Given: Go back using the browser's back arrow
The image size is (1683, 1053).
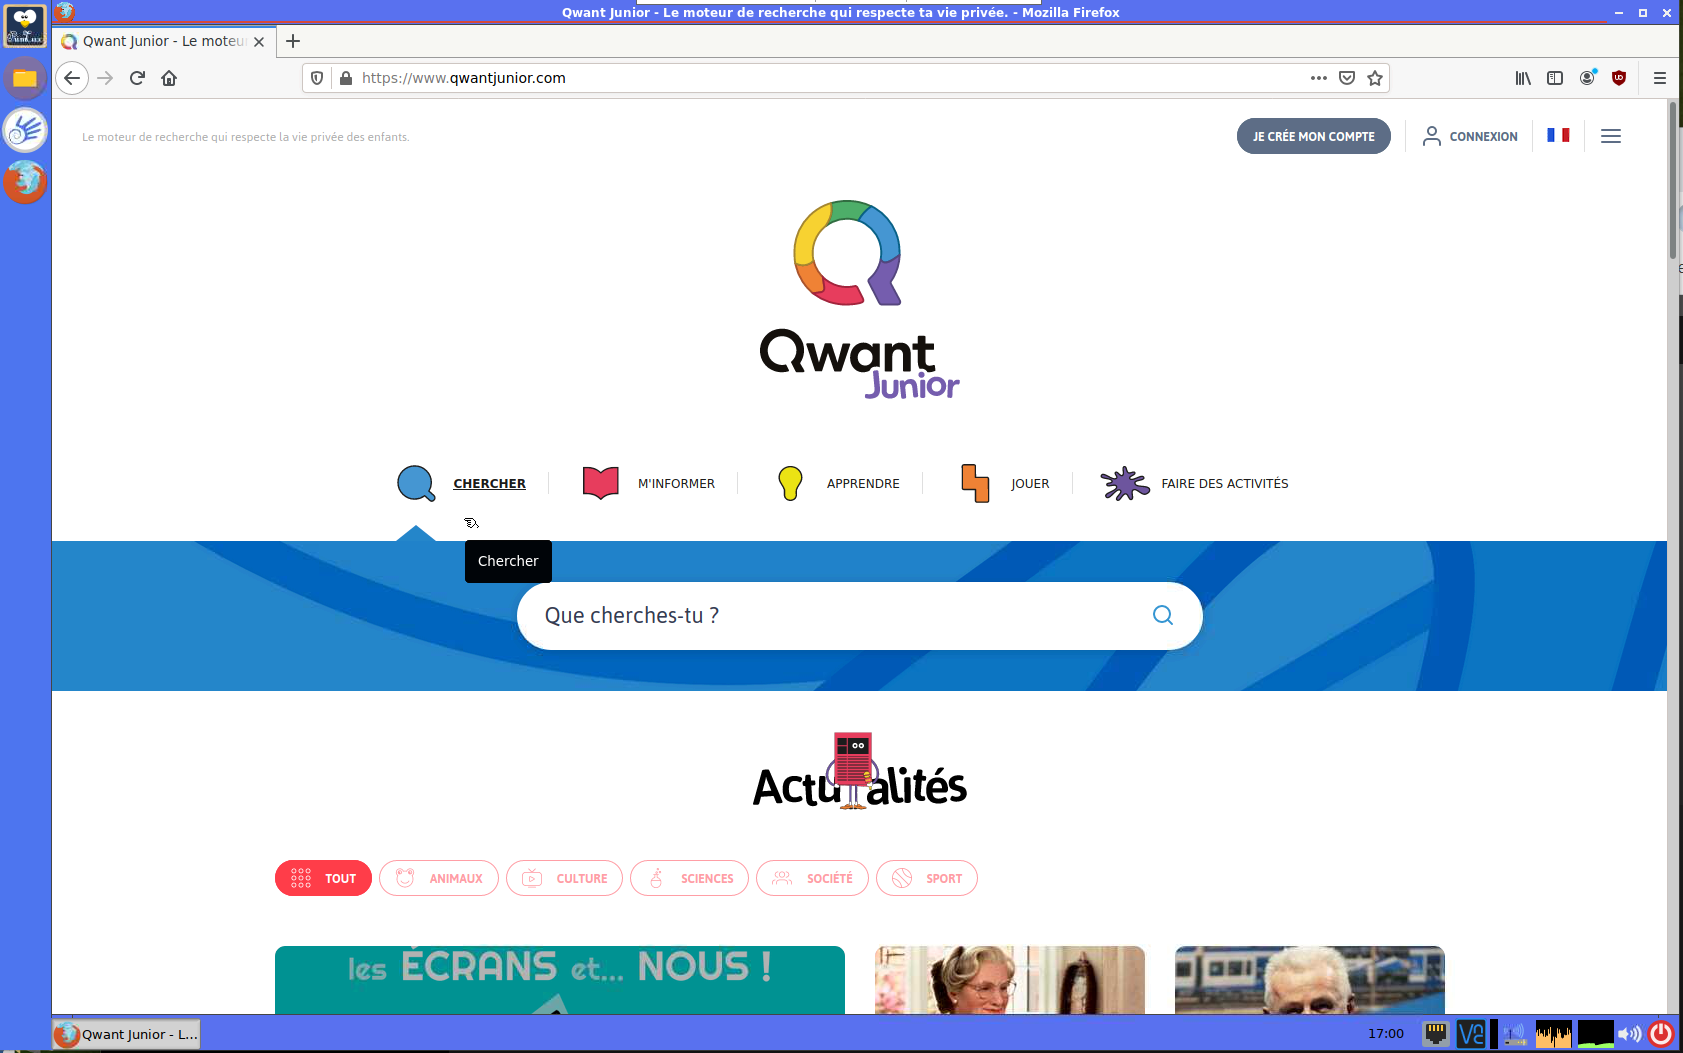Looking at the screenshot, I should [x=72, y=78].
